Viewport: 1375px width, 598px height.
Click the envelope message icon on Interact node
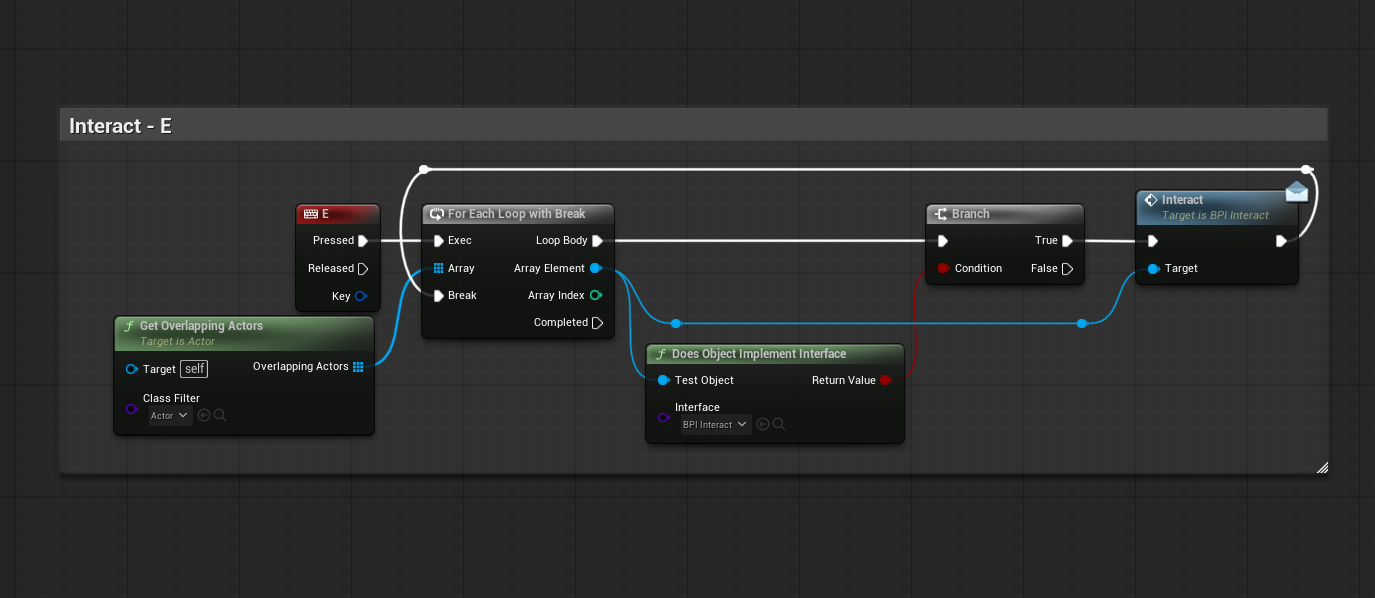1297,191
